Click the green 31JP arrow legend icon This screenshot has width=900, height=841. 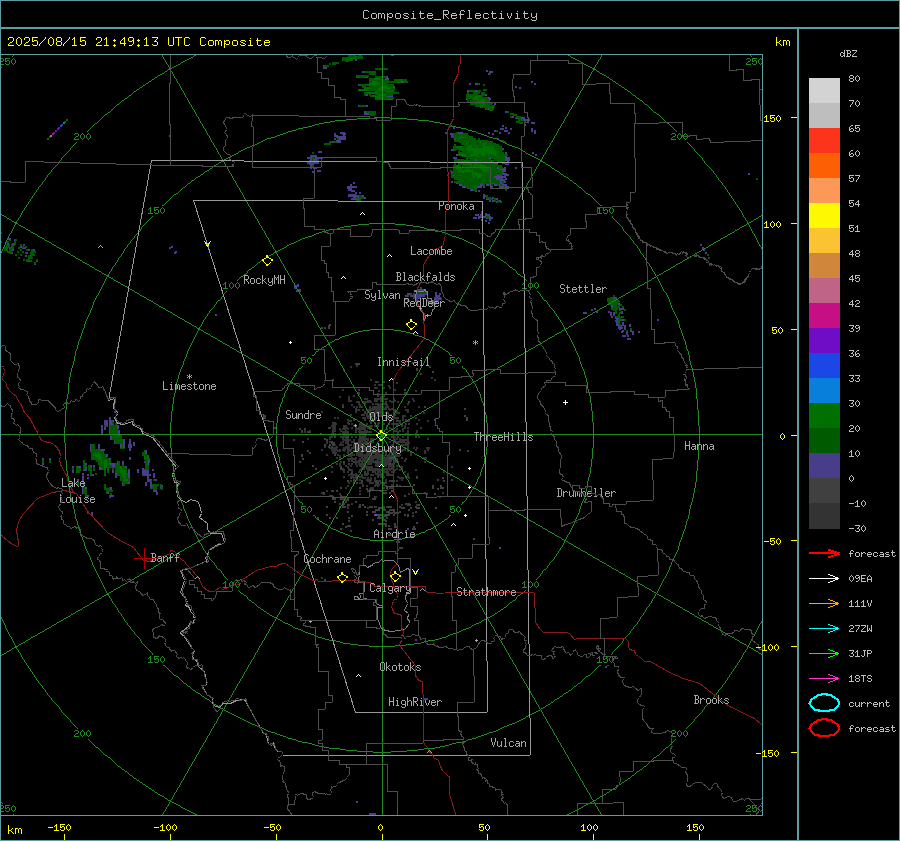pyautogui.click(x=824, y=653)
